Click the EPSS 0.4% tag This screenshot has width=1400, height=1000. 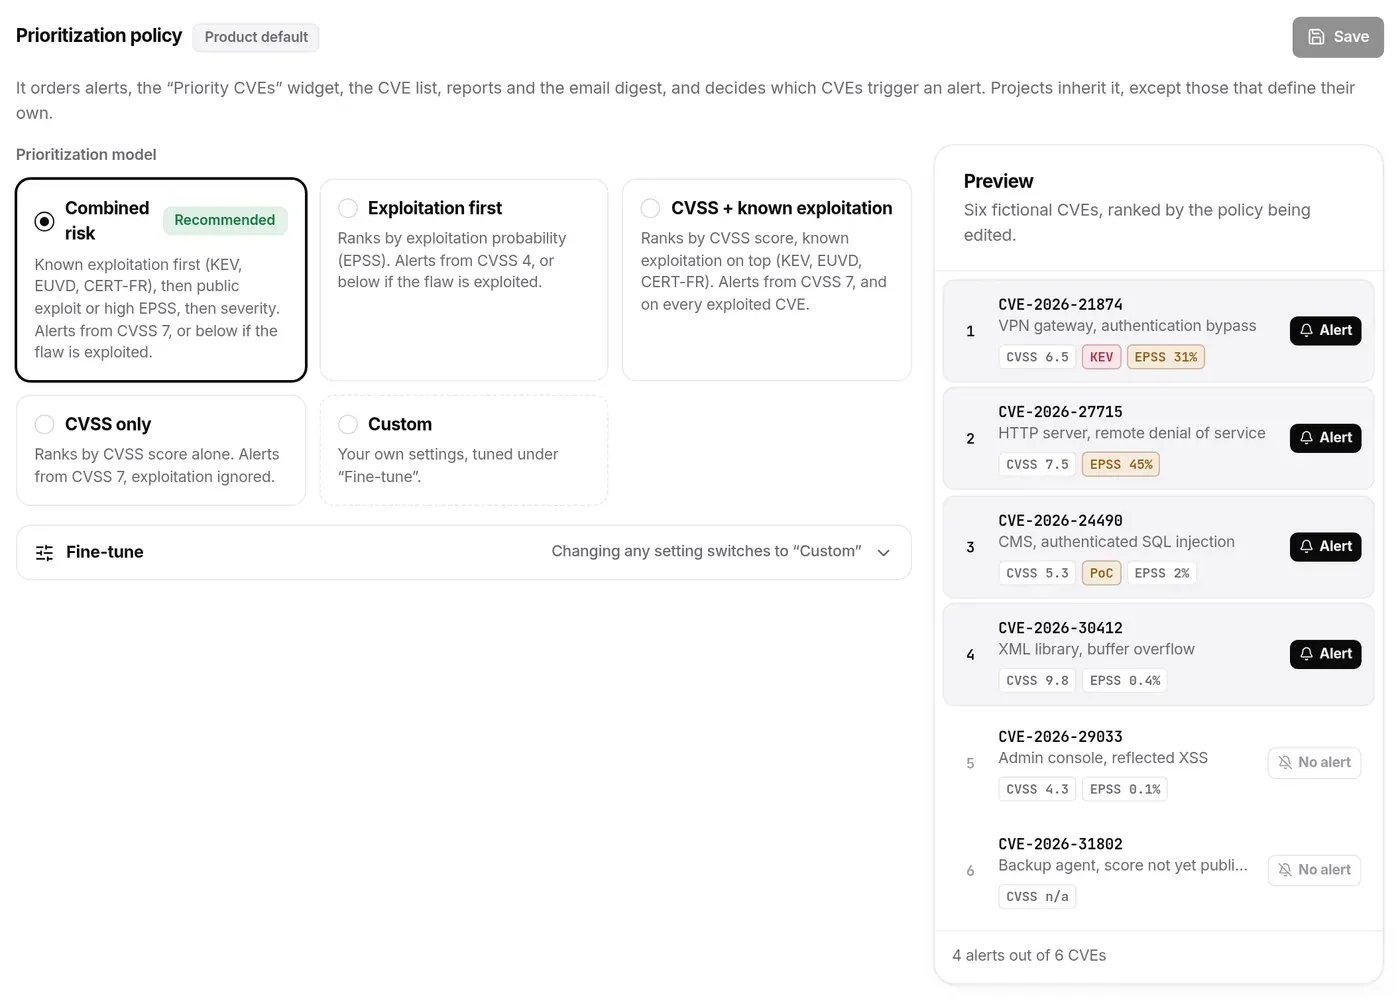(1125, 681)
